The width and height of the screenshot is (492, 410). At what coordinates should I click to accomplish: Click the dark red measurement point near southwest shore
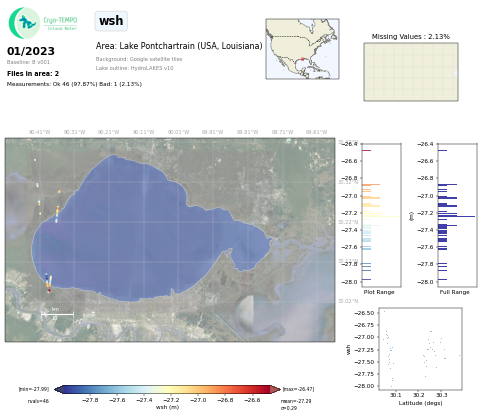pos(49,291)
